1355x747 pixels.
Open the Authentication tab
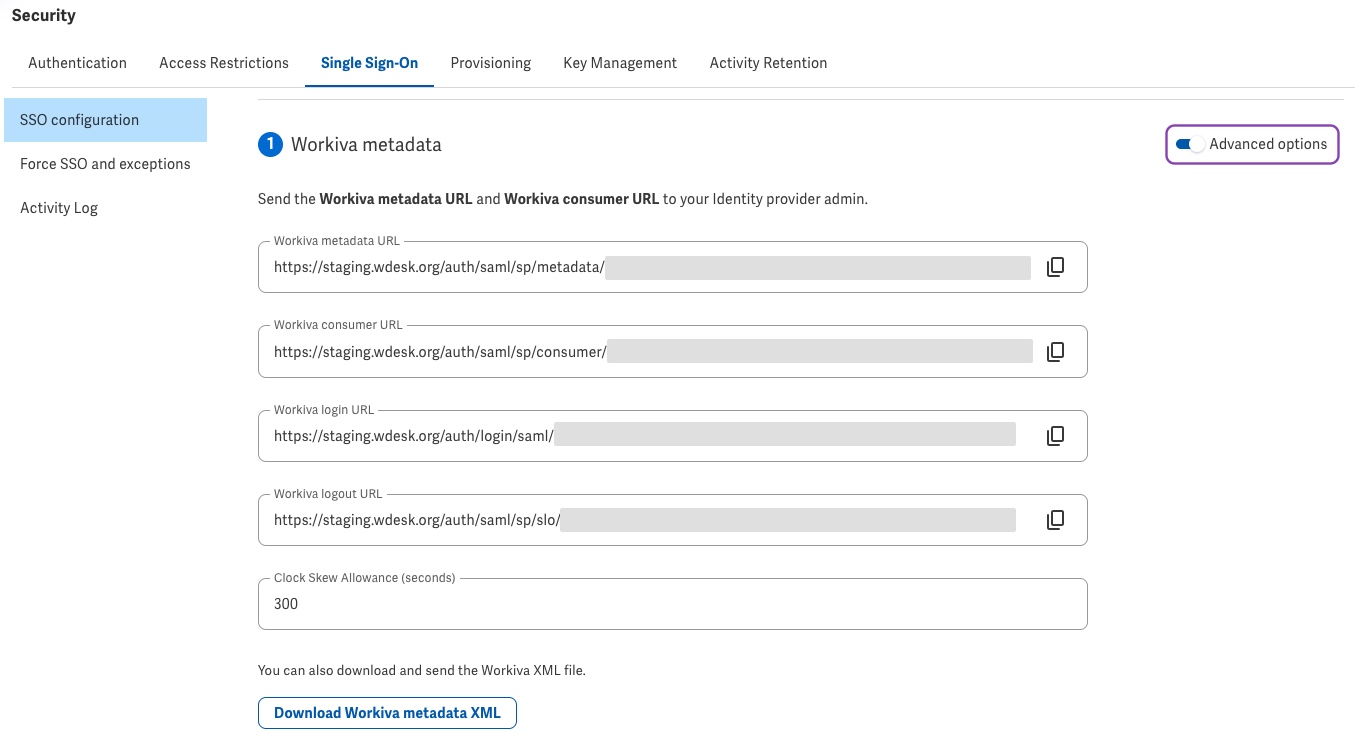pyautogui.click(x=78, y=63)
